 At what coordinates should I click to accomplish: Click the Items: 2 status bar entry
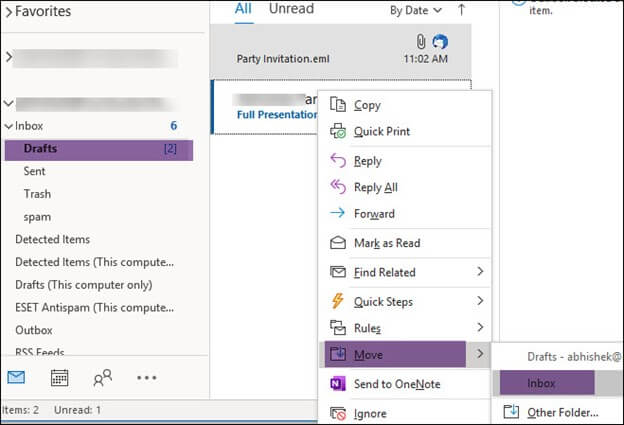point(20,410)
